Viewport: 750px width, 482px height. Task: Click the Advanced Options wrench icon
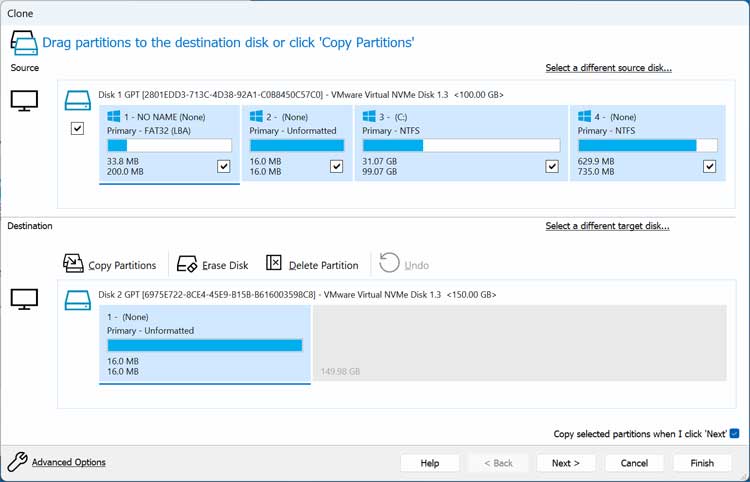point(18,462)
